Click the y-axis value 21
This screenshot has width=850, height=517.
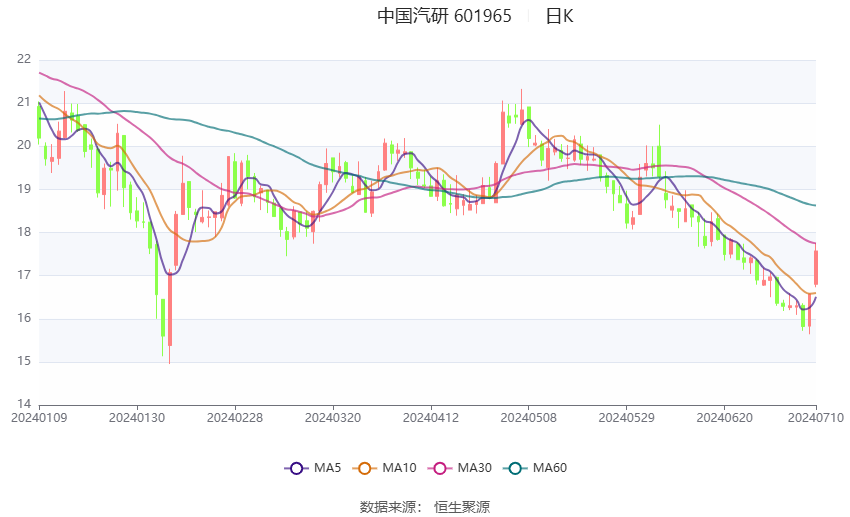[x=24, y=102]
